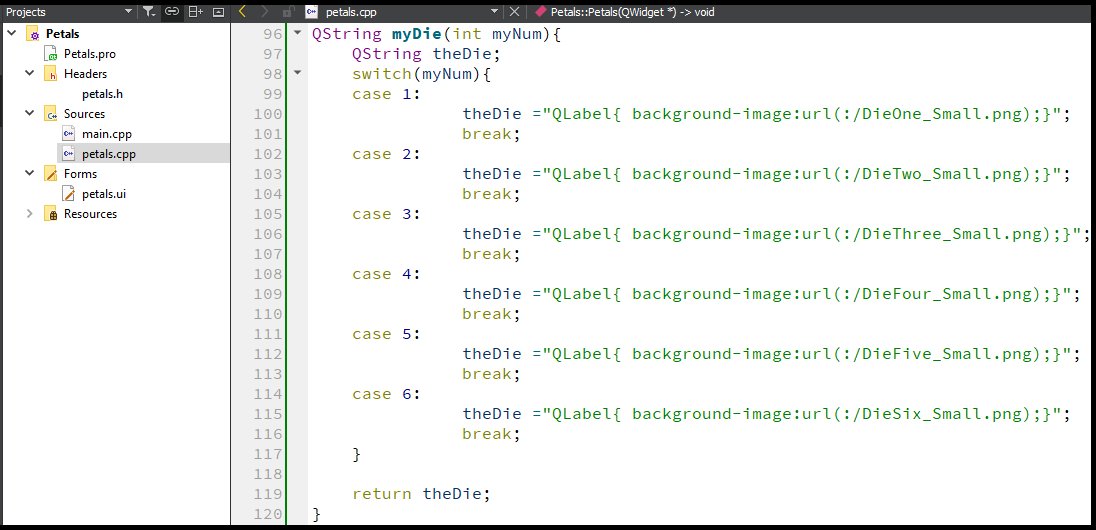Open Petals.pro project file
The height and width of the screenshot is (530, 1096).
tap(89, 53)
